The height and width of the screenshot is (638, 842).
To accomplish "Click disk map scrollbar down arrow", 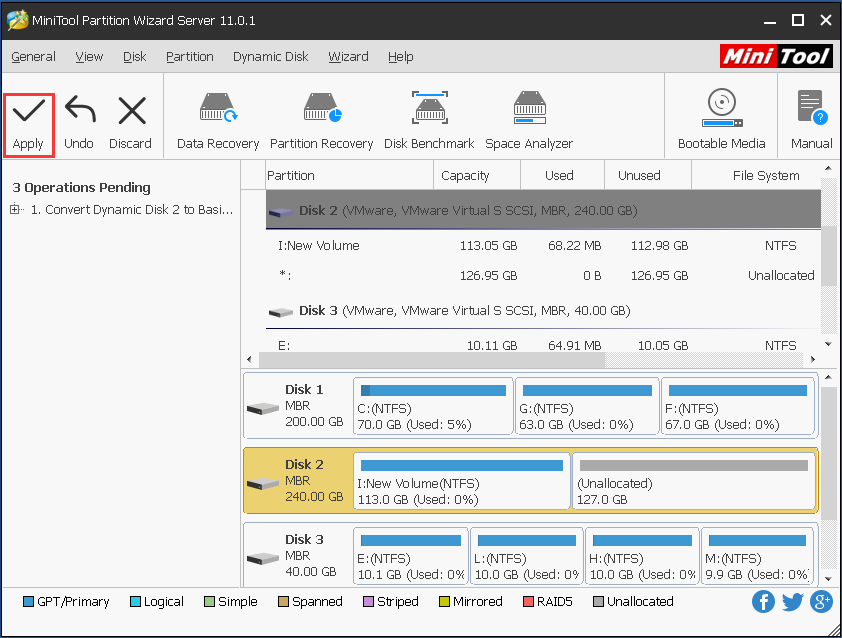I will [x=828, y=579].
